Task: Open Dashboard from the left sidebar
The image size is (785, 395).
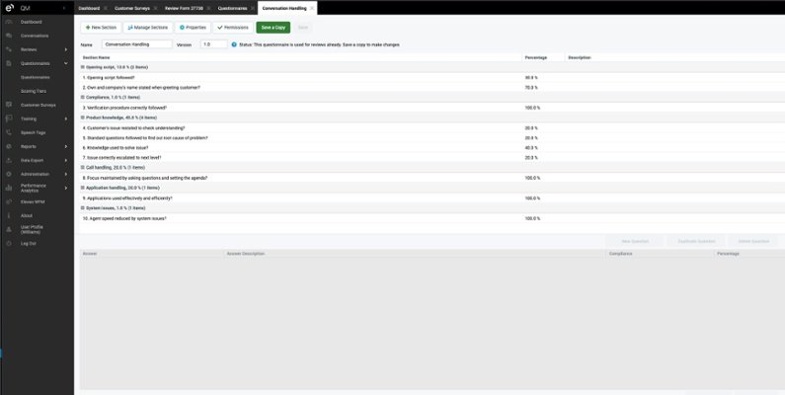Action: [x=31, y=22]
